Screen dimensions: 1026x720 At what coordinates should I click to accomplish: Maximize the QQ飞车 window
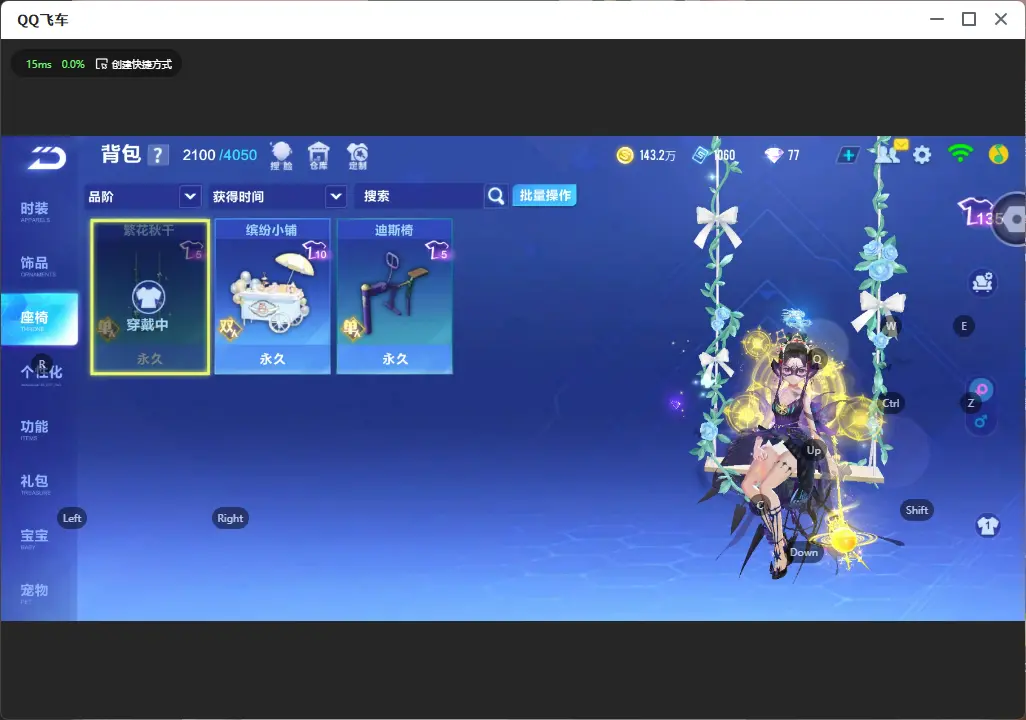969,19
